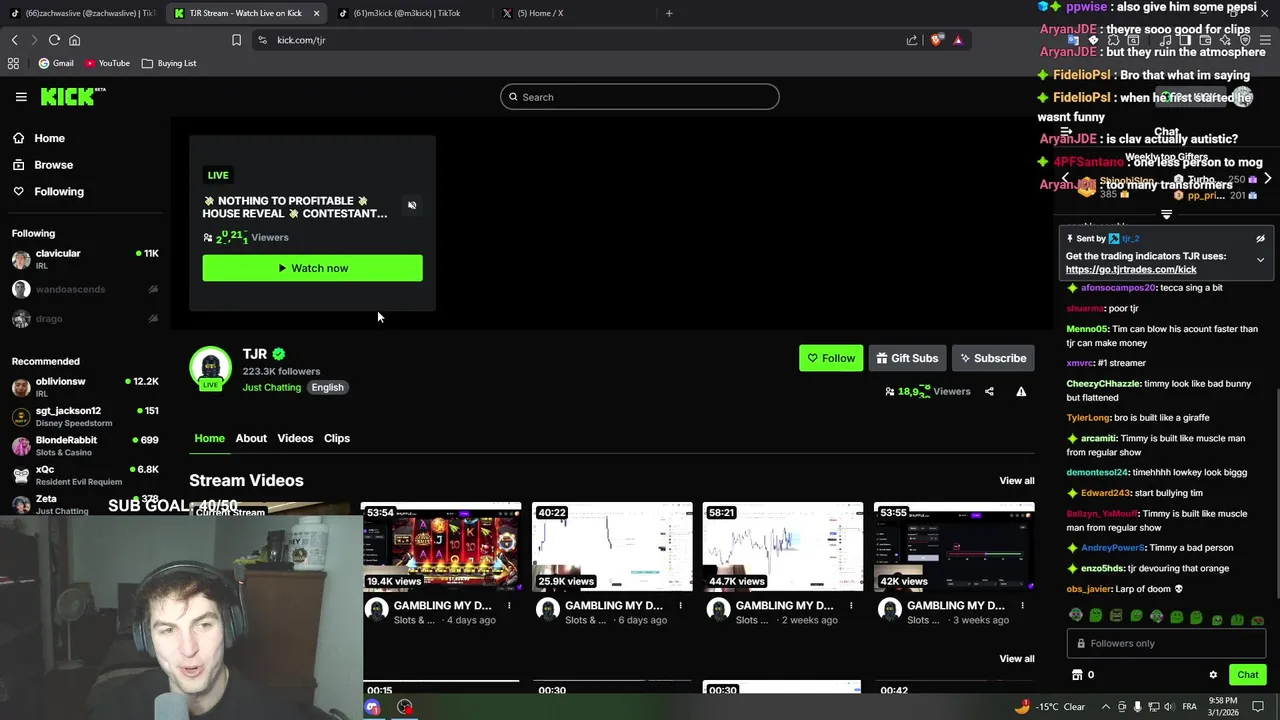Image resolution: width=1280 pixels, height=720 pixels.
Task: Subscribe to the TJR channel
Action: point(993,358)
